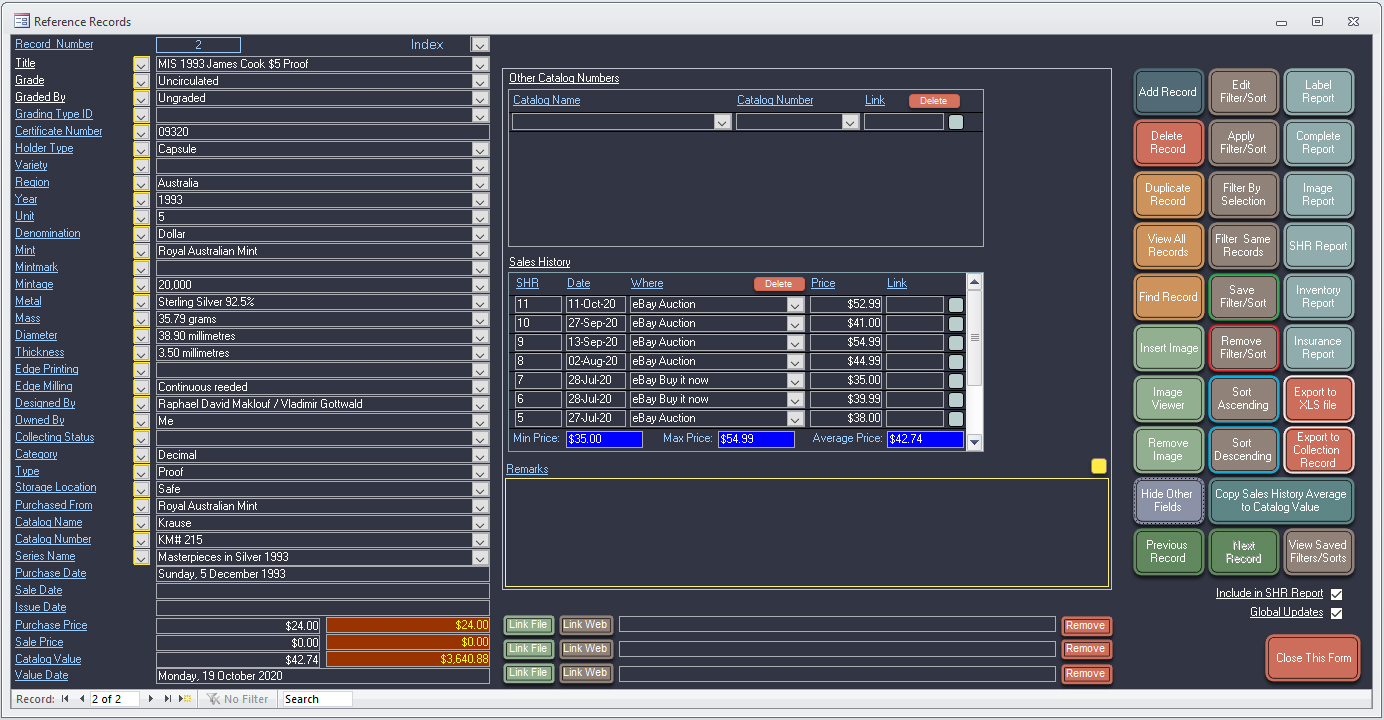This screenshot has height=720, width=1384.
Task: Click the Purchase Date label link
Action: point(51,574)
